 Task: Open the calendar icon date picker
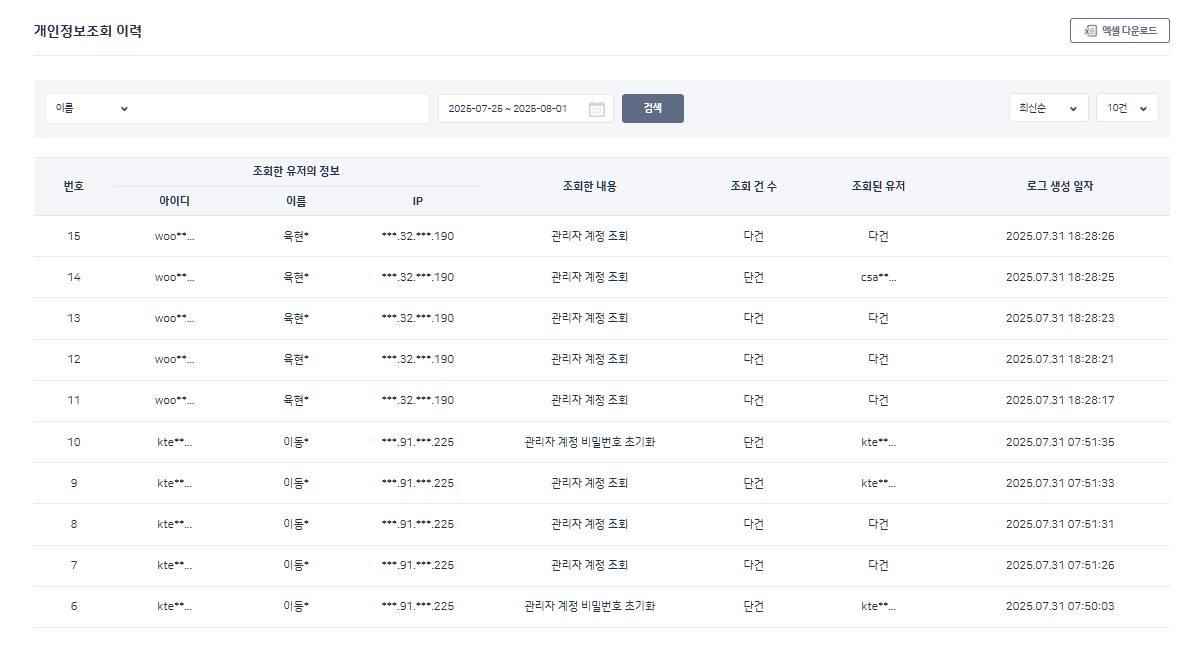(597, 109)
